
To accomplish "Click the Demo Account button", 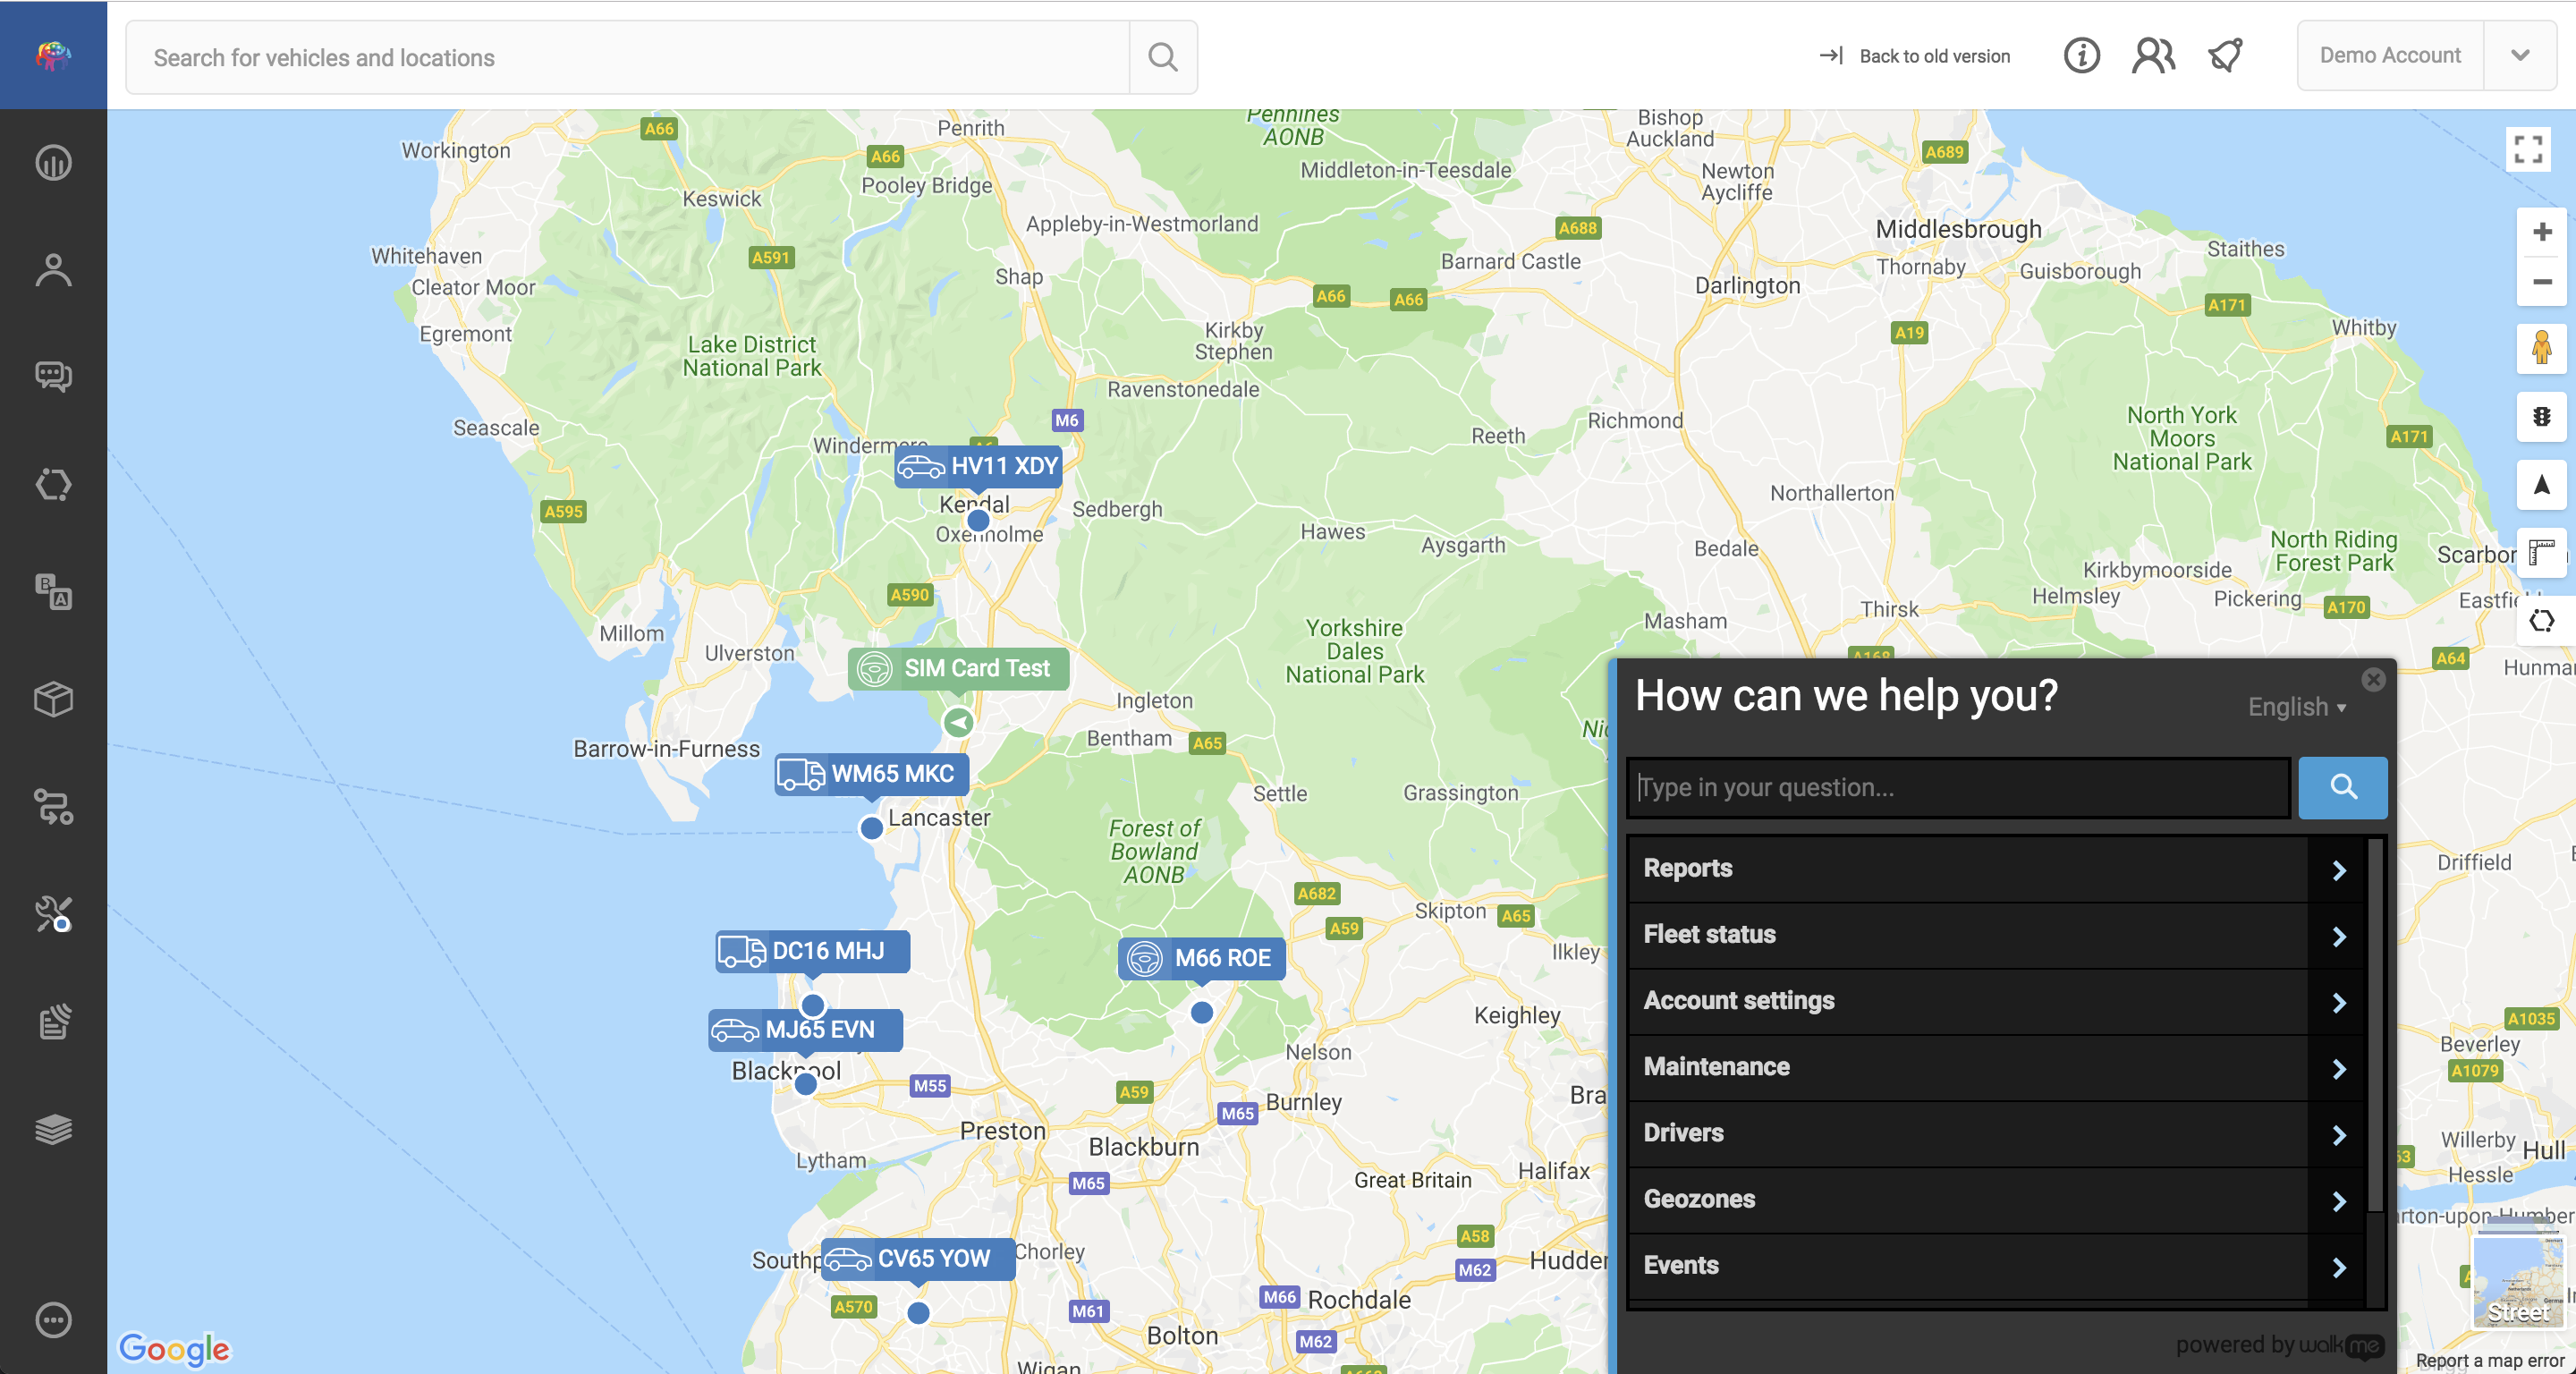I will point(2390,55).
